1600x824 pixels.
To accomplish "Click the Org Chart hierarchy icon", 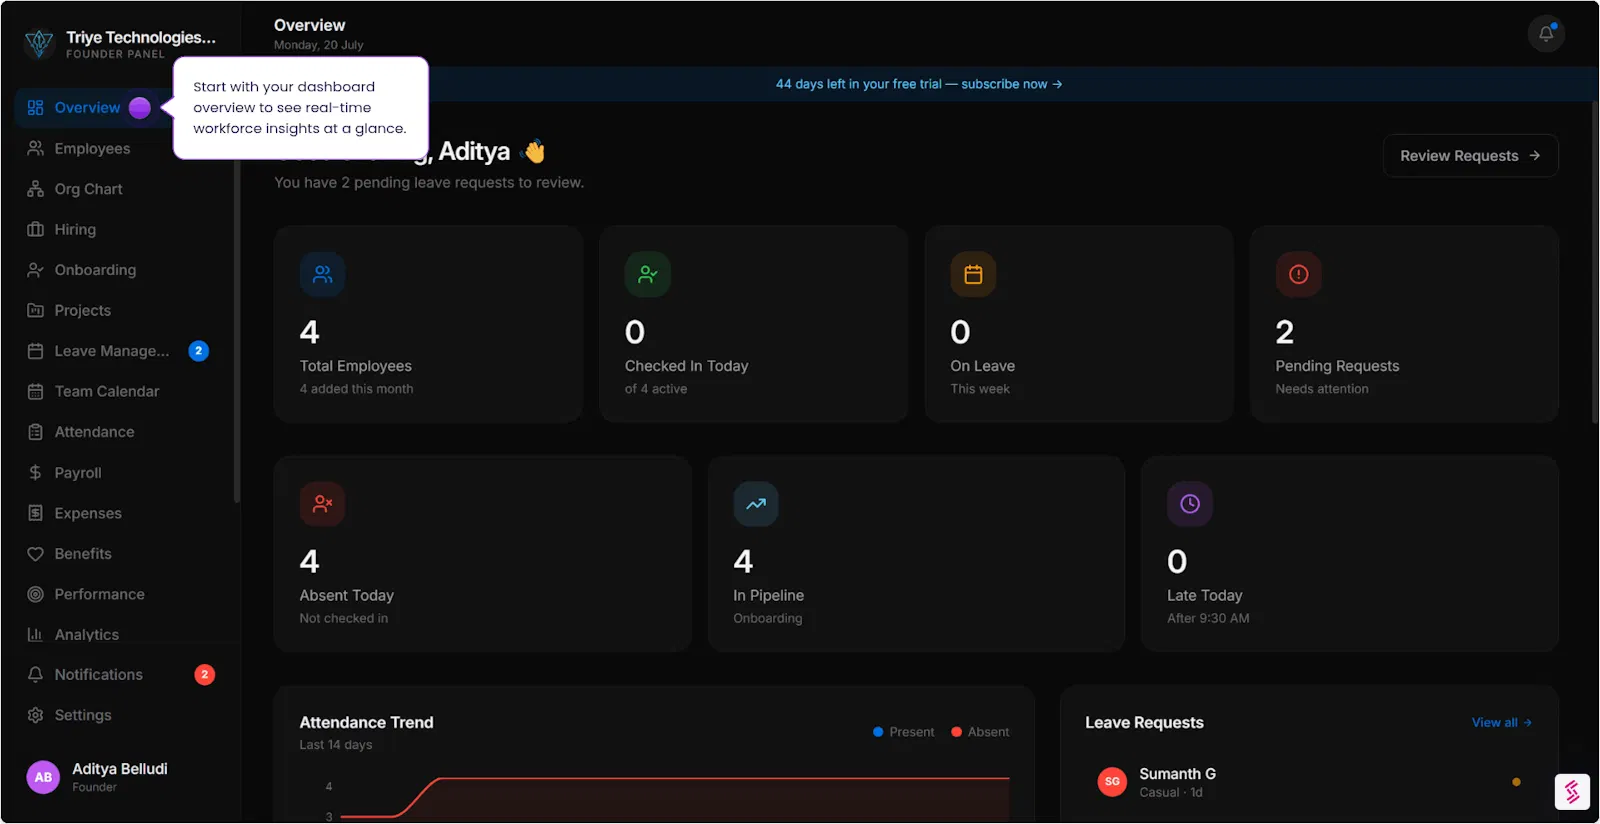I will point(36,189).
